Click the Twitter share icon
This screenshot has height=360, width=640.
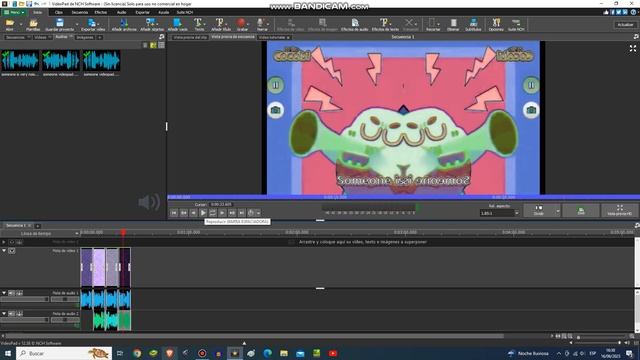point(619,12)
